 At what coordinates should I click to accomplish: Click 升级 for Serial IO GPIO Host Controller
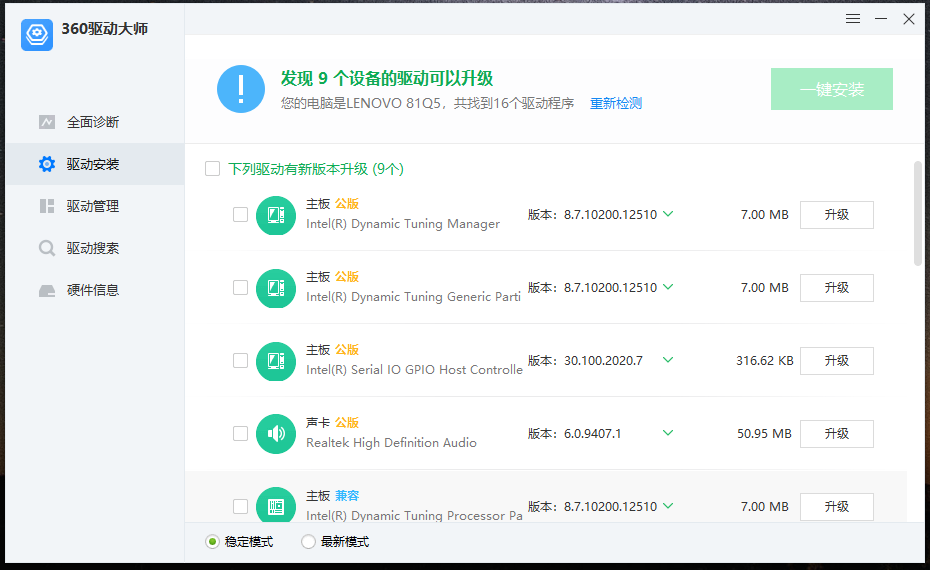click(x=836, y=361)
